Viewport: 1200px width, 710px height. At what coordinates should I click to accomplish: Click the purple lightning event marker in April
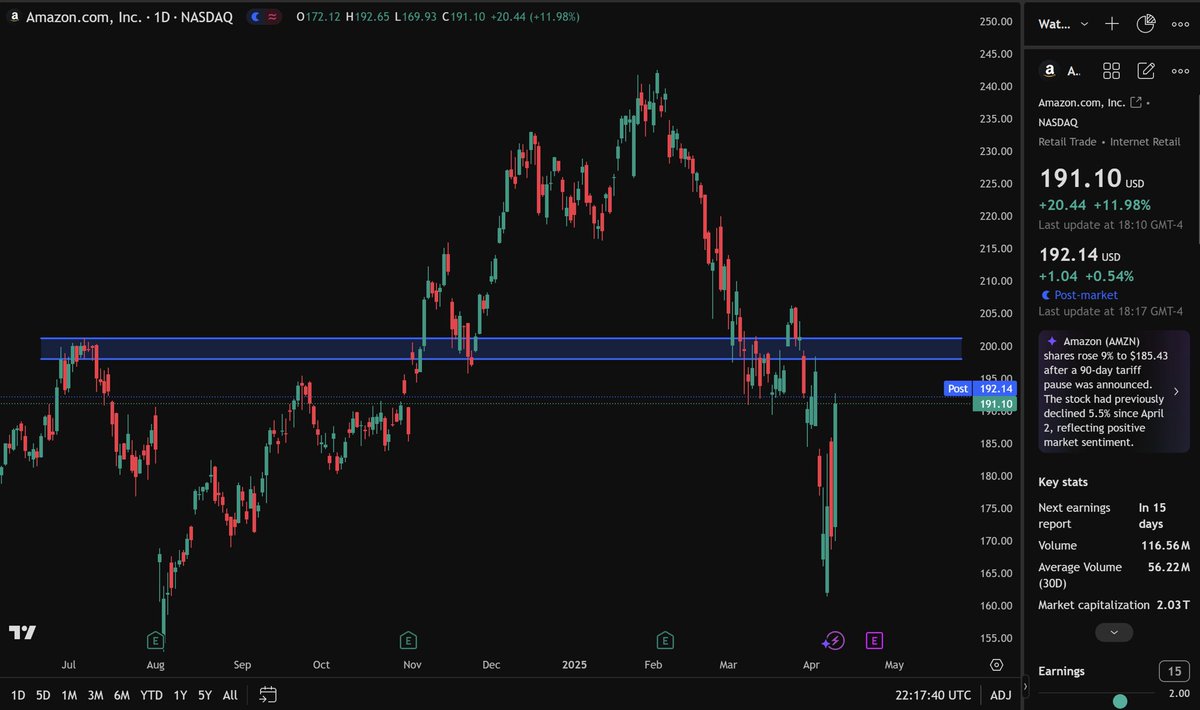(834, 640)
